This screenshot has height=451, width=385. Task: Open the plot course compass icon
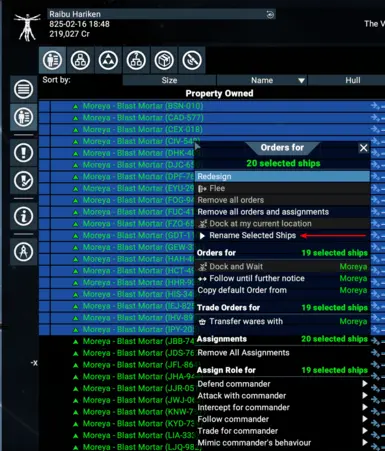[x=23, y=252]
